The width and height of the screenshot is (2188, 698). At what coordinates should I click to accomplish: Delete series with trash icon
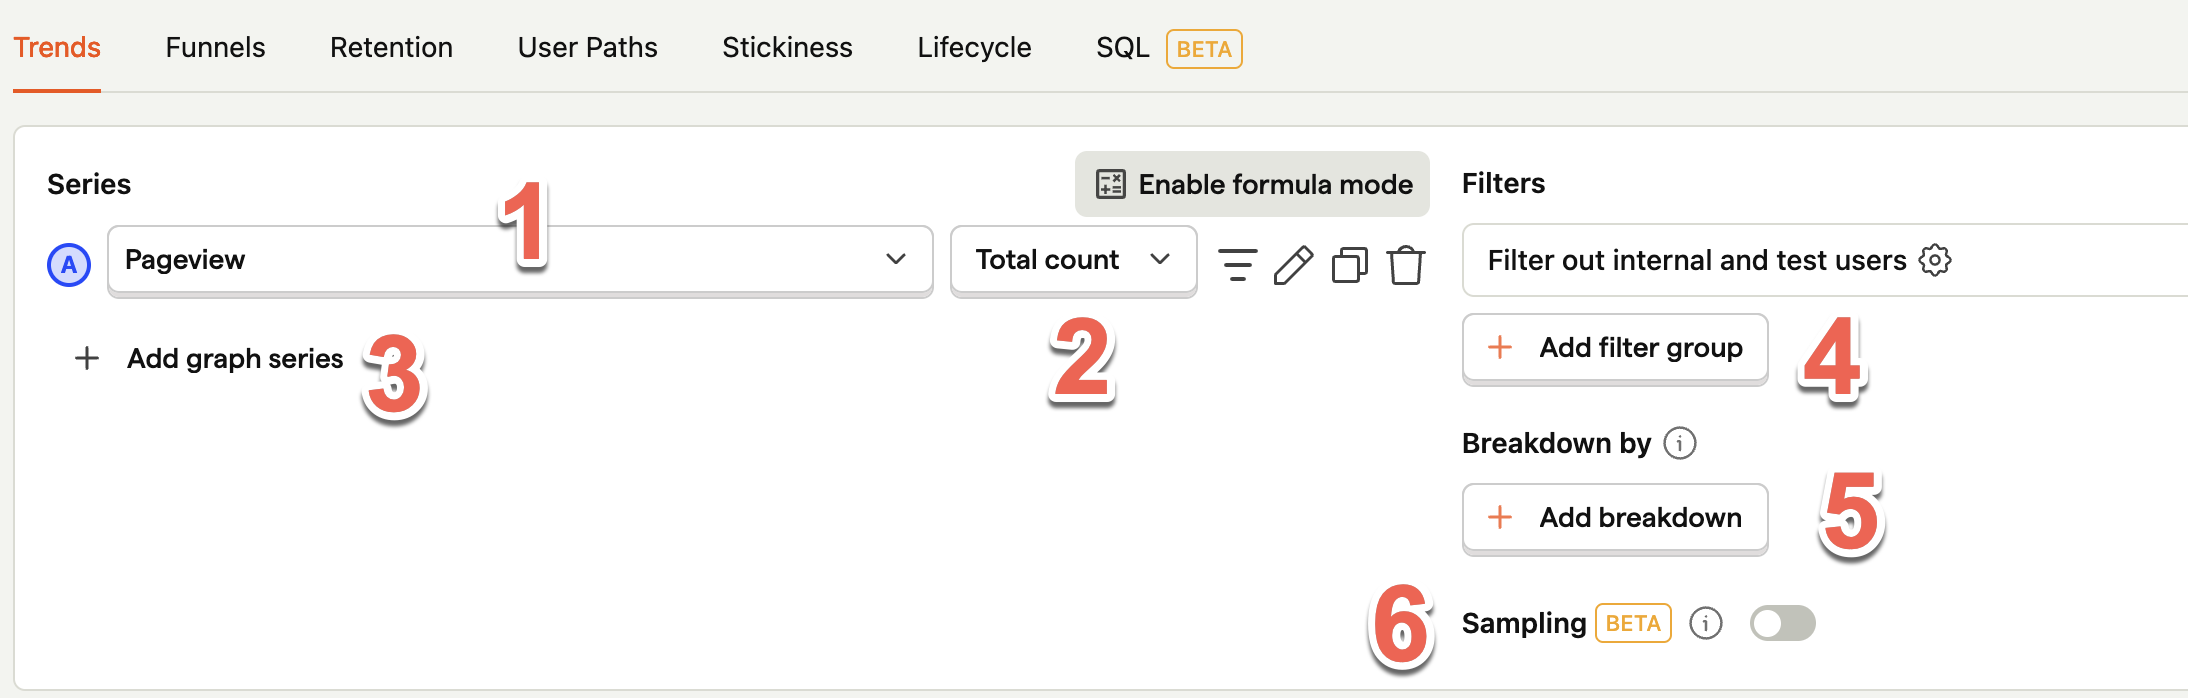pos(1406,265)
